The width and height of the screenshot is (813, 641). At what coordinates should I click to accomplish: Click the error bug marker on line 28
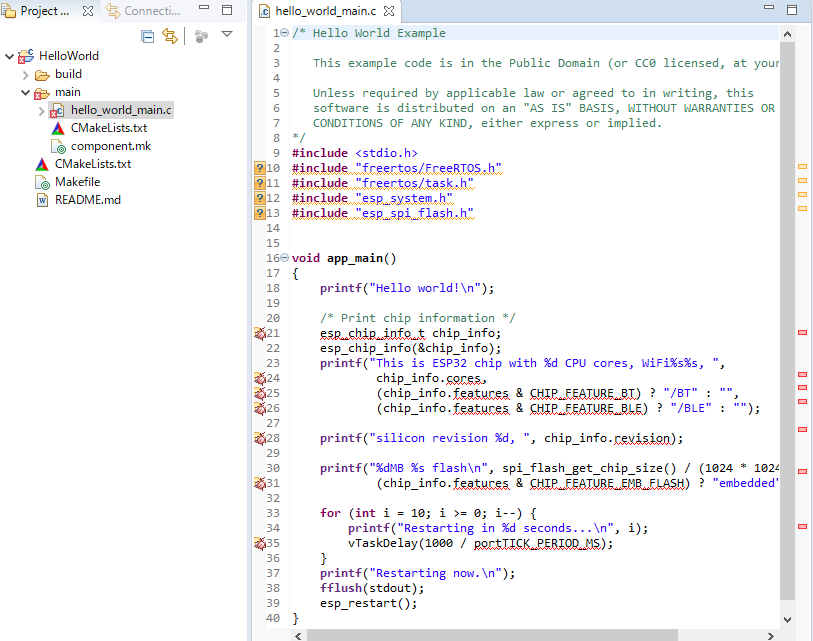click(x=260, y=438)
